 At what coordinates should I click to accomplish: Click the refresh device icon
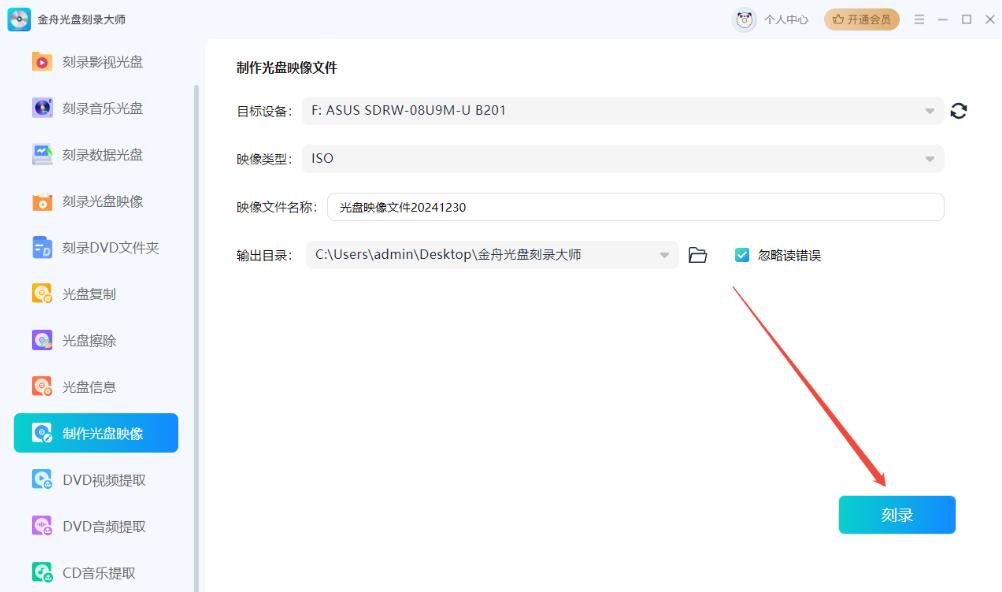(958, 111)
